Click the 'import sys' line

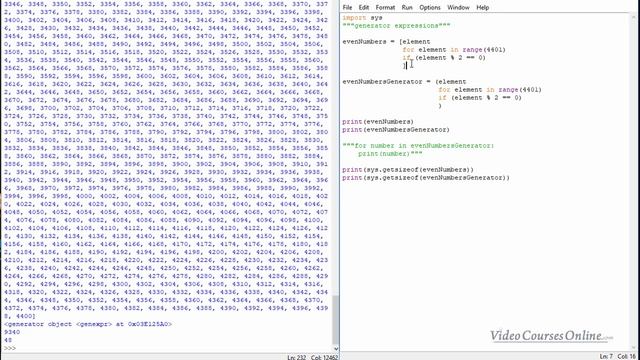pyautogui.click(x=362, y=18)
